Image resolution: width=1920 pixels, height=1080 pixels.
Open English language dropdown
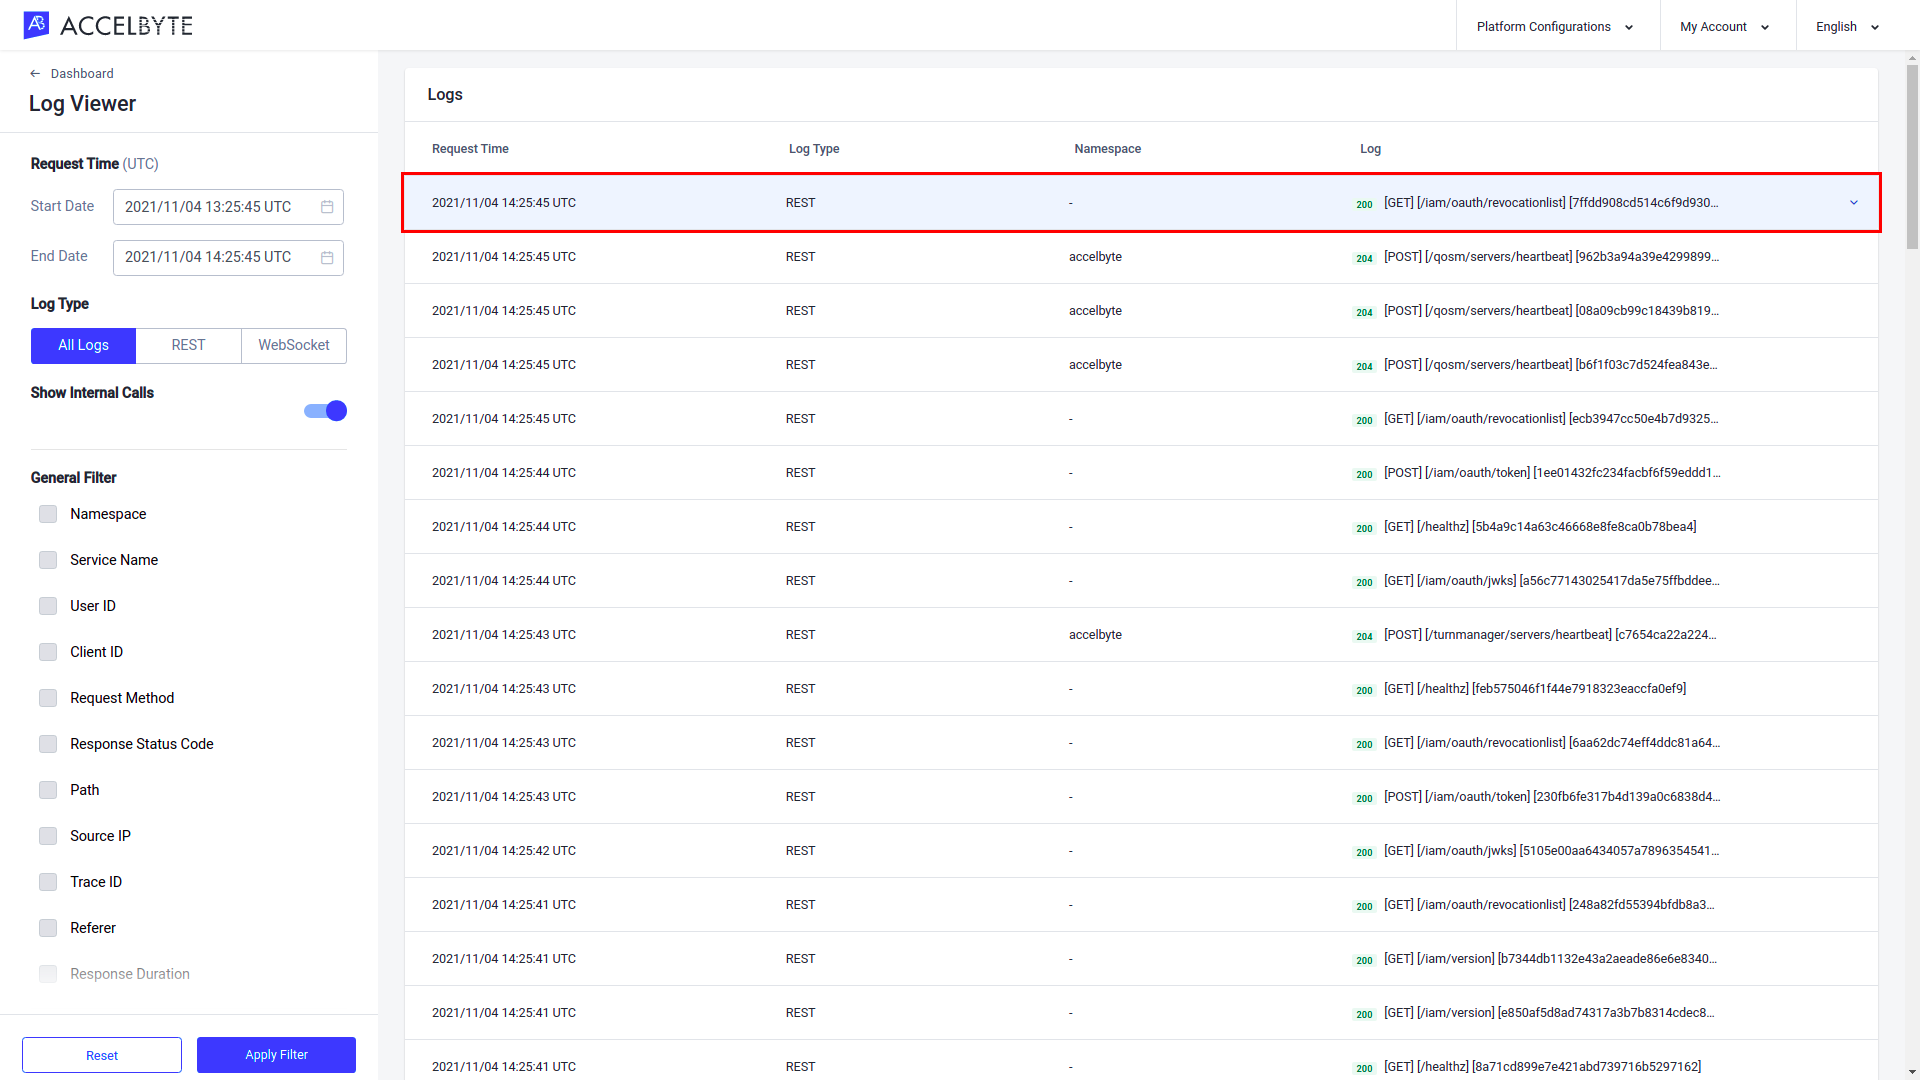click(1849, 26)
